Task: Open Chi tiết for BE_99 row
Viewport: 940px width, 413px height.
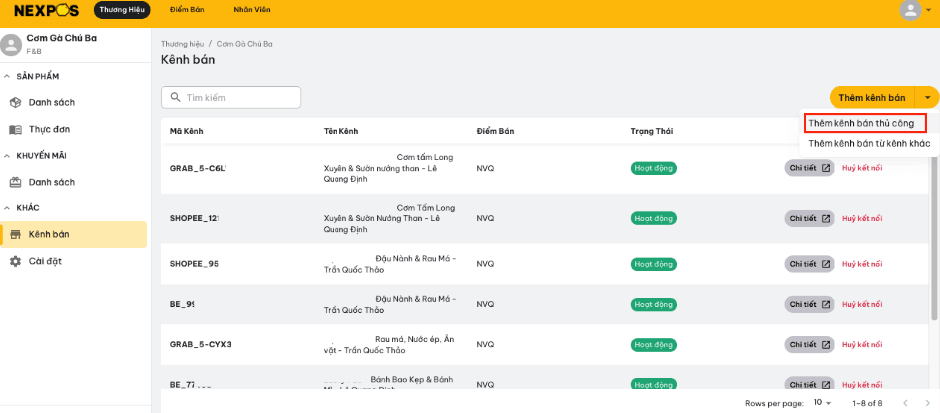Action: point(809,304)
